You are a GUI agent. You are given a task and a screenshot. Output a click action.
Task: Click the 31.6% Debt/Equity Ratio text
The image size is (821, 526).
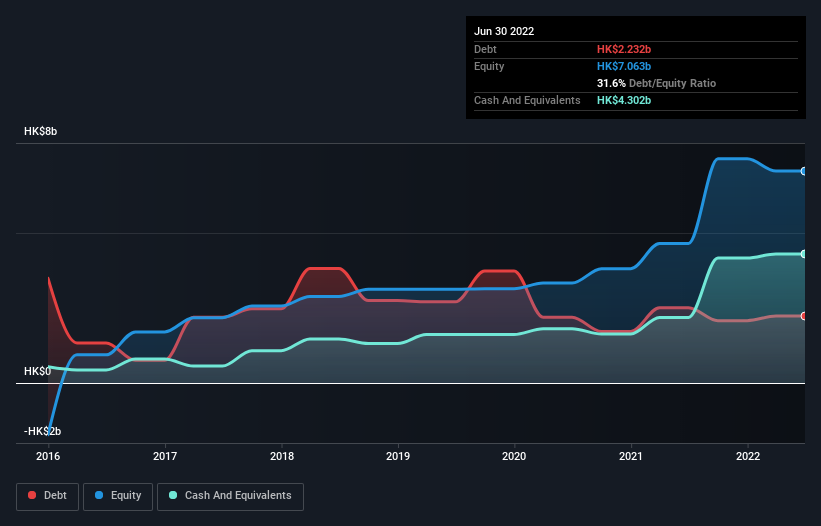tap(657, 83)
